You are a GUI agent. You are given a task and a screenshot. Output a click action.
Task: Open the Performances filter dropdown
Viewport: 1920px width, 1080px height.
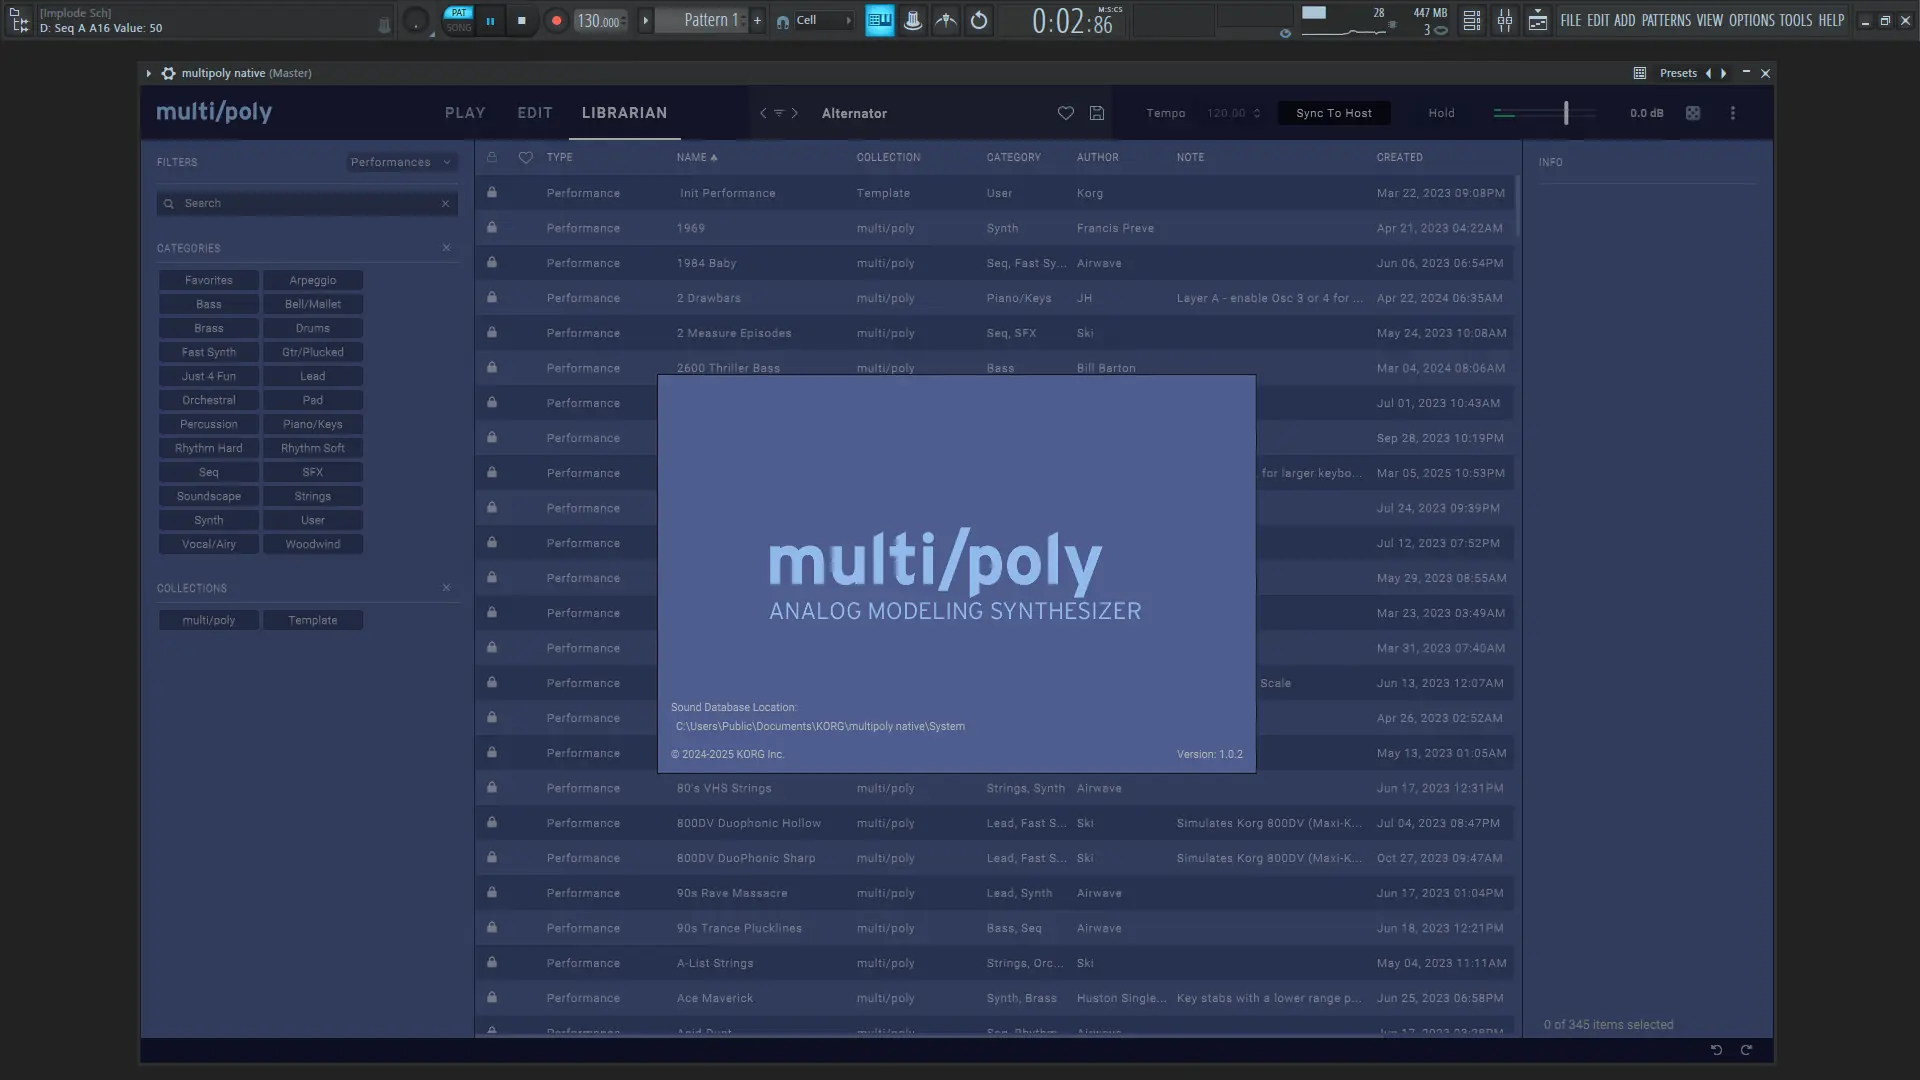[x=401, y=162]
